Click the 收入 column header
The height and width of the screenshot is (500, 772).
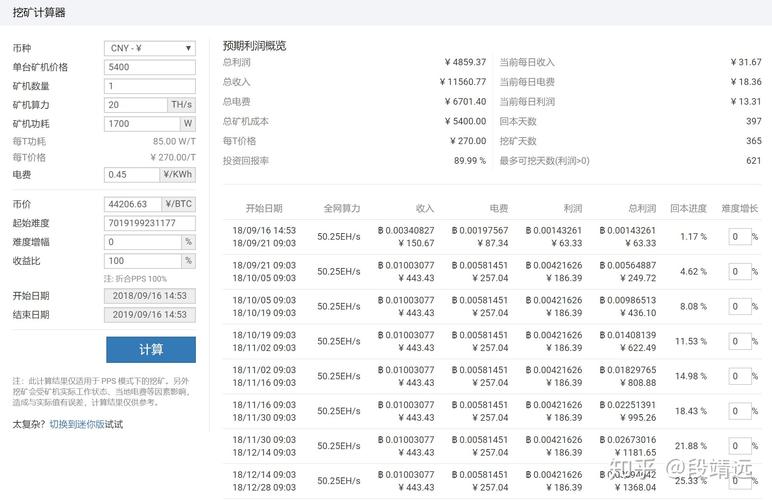(x=425, y=208)
